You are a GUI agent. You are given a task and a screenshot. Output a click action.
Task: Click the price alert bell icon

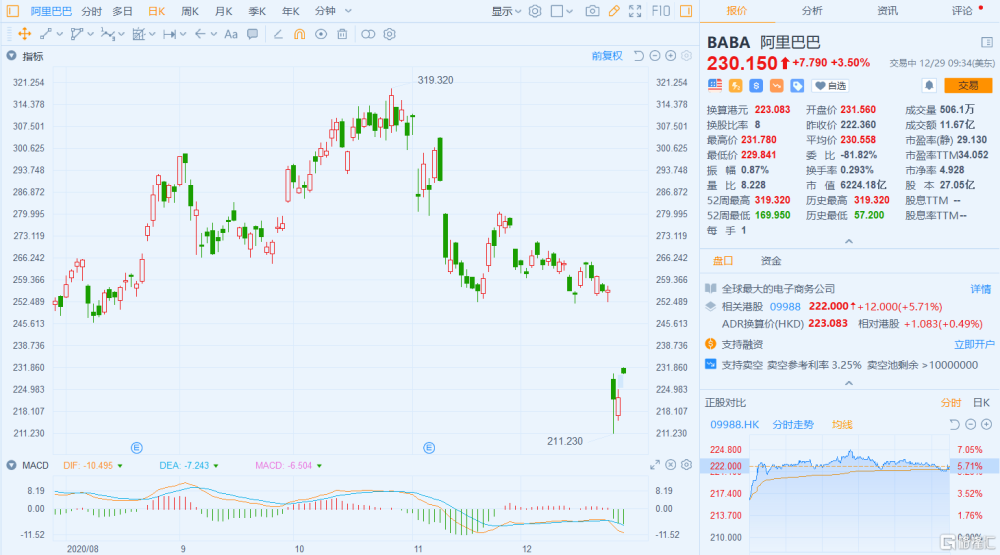[x=929, y=85]
